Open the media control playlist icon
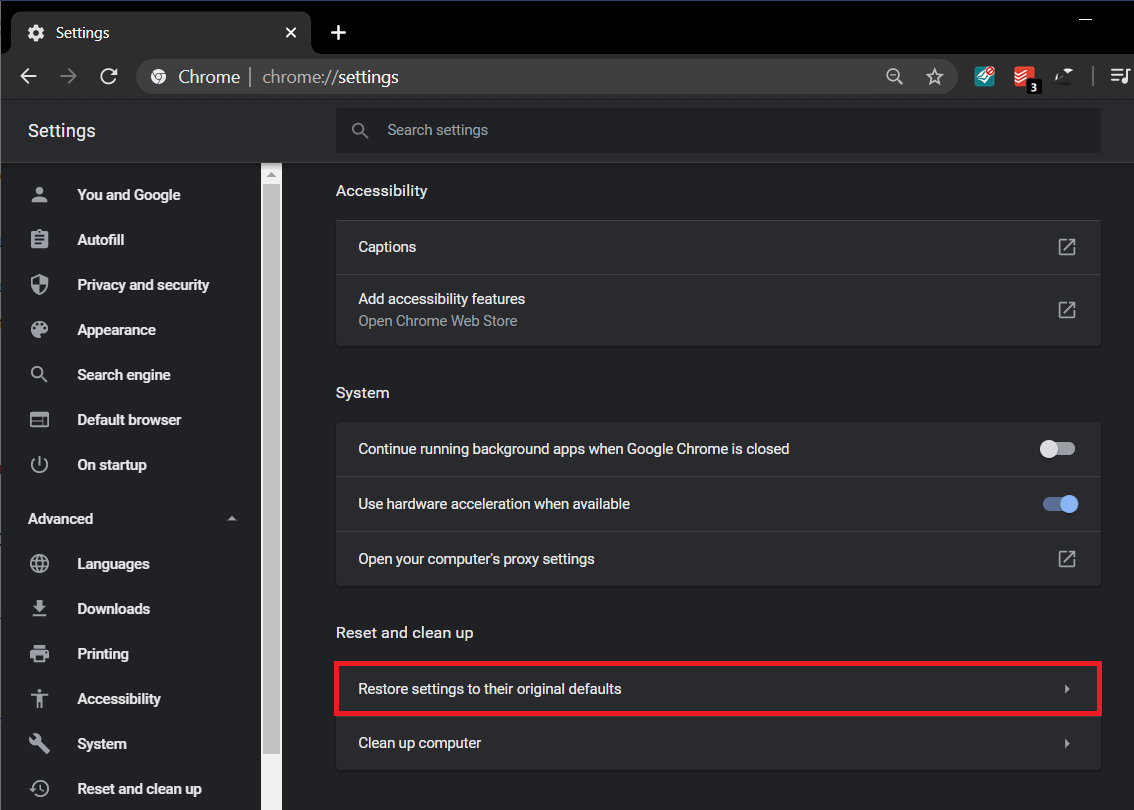1134x810 pixels. tap(1120, 77)
